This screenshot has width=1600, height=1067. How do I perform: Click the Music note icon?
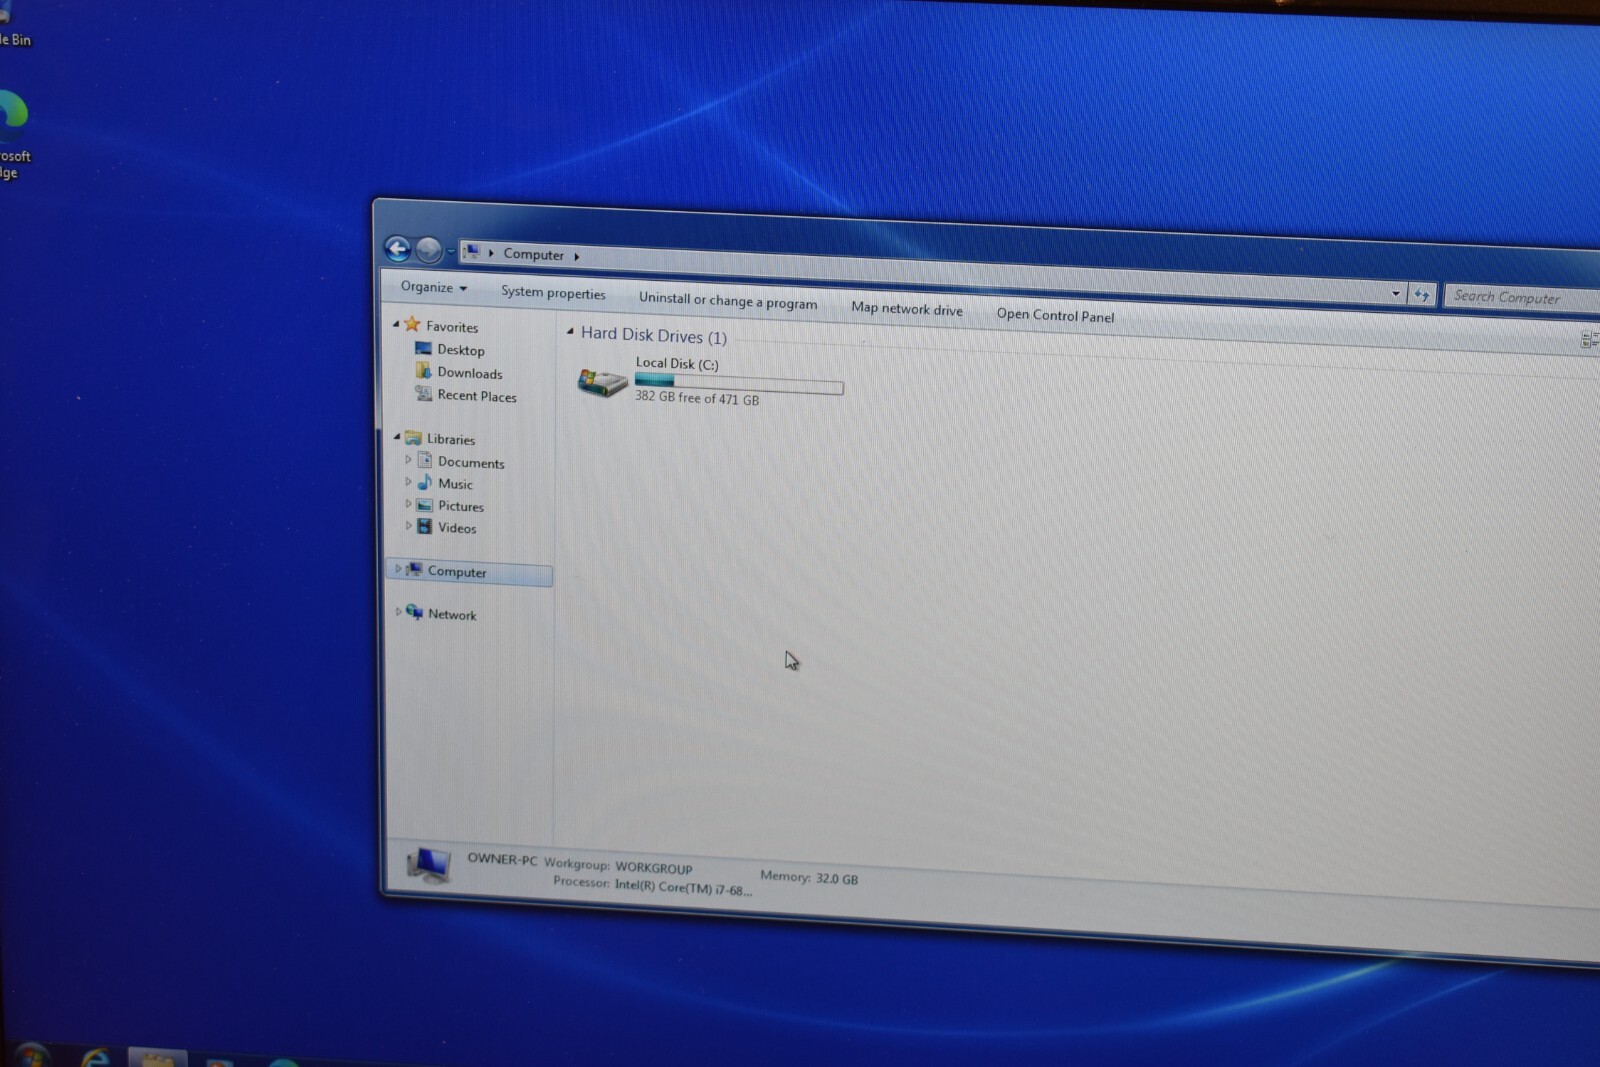pos(425,482)
